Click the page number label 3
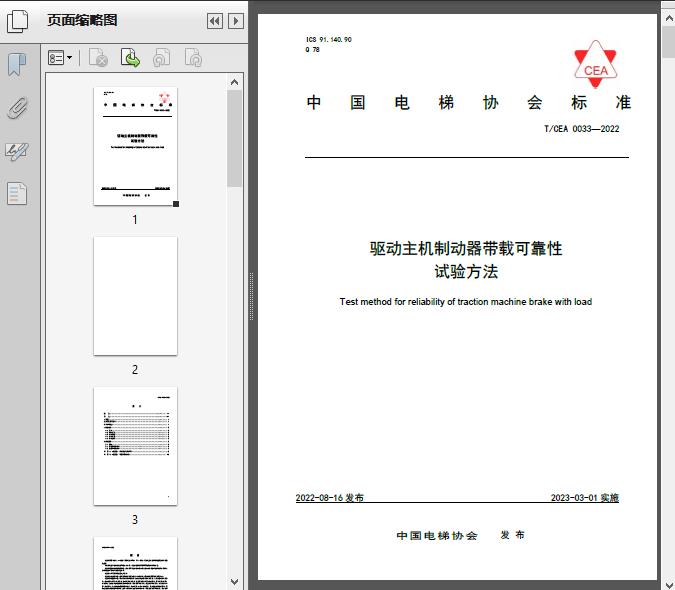Viewport: 675px width, 590px height. [x=135, y=519]
